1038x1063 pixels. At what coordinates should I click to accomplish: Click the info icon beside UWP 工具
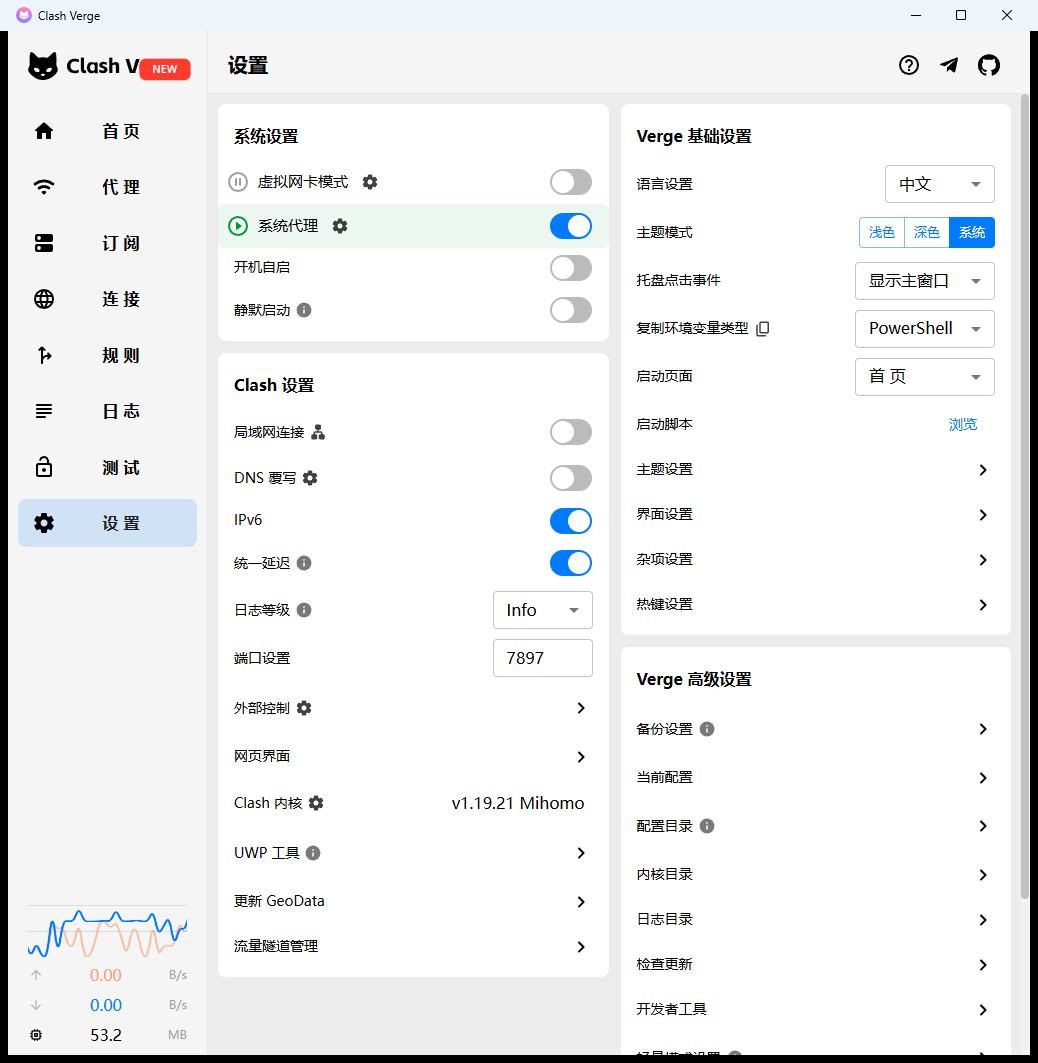pos(313,853)
